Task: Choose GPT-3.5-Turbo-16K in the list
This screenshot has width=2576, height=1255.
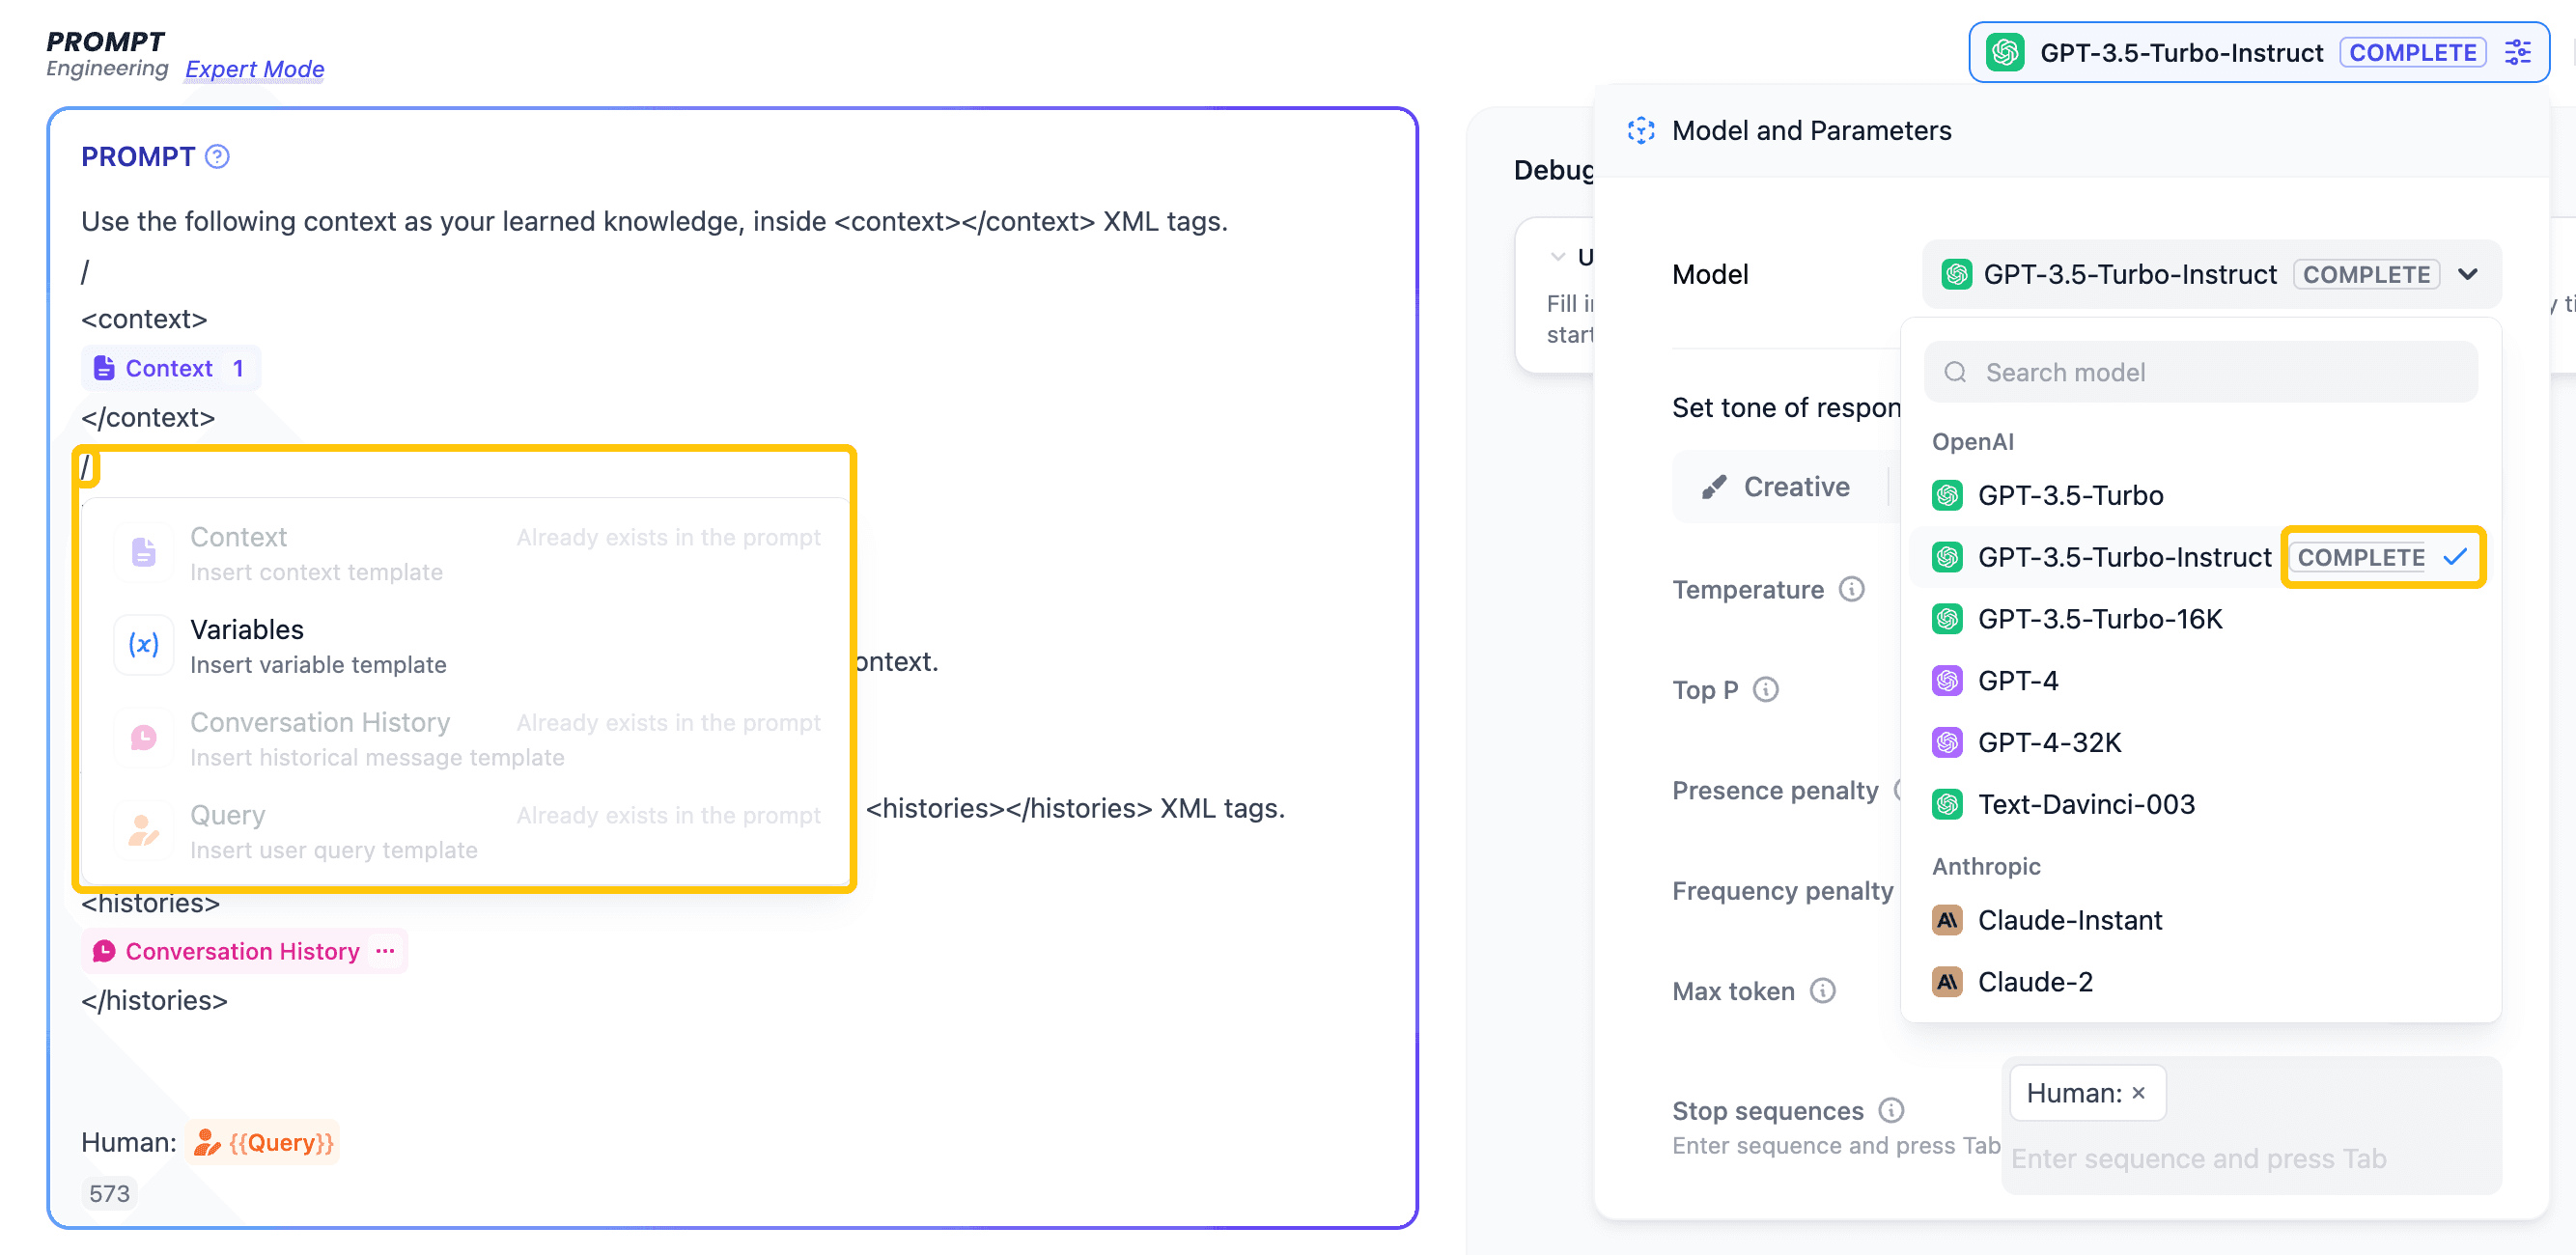Action: pyautogui.click(x=2099, y=619)
